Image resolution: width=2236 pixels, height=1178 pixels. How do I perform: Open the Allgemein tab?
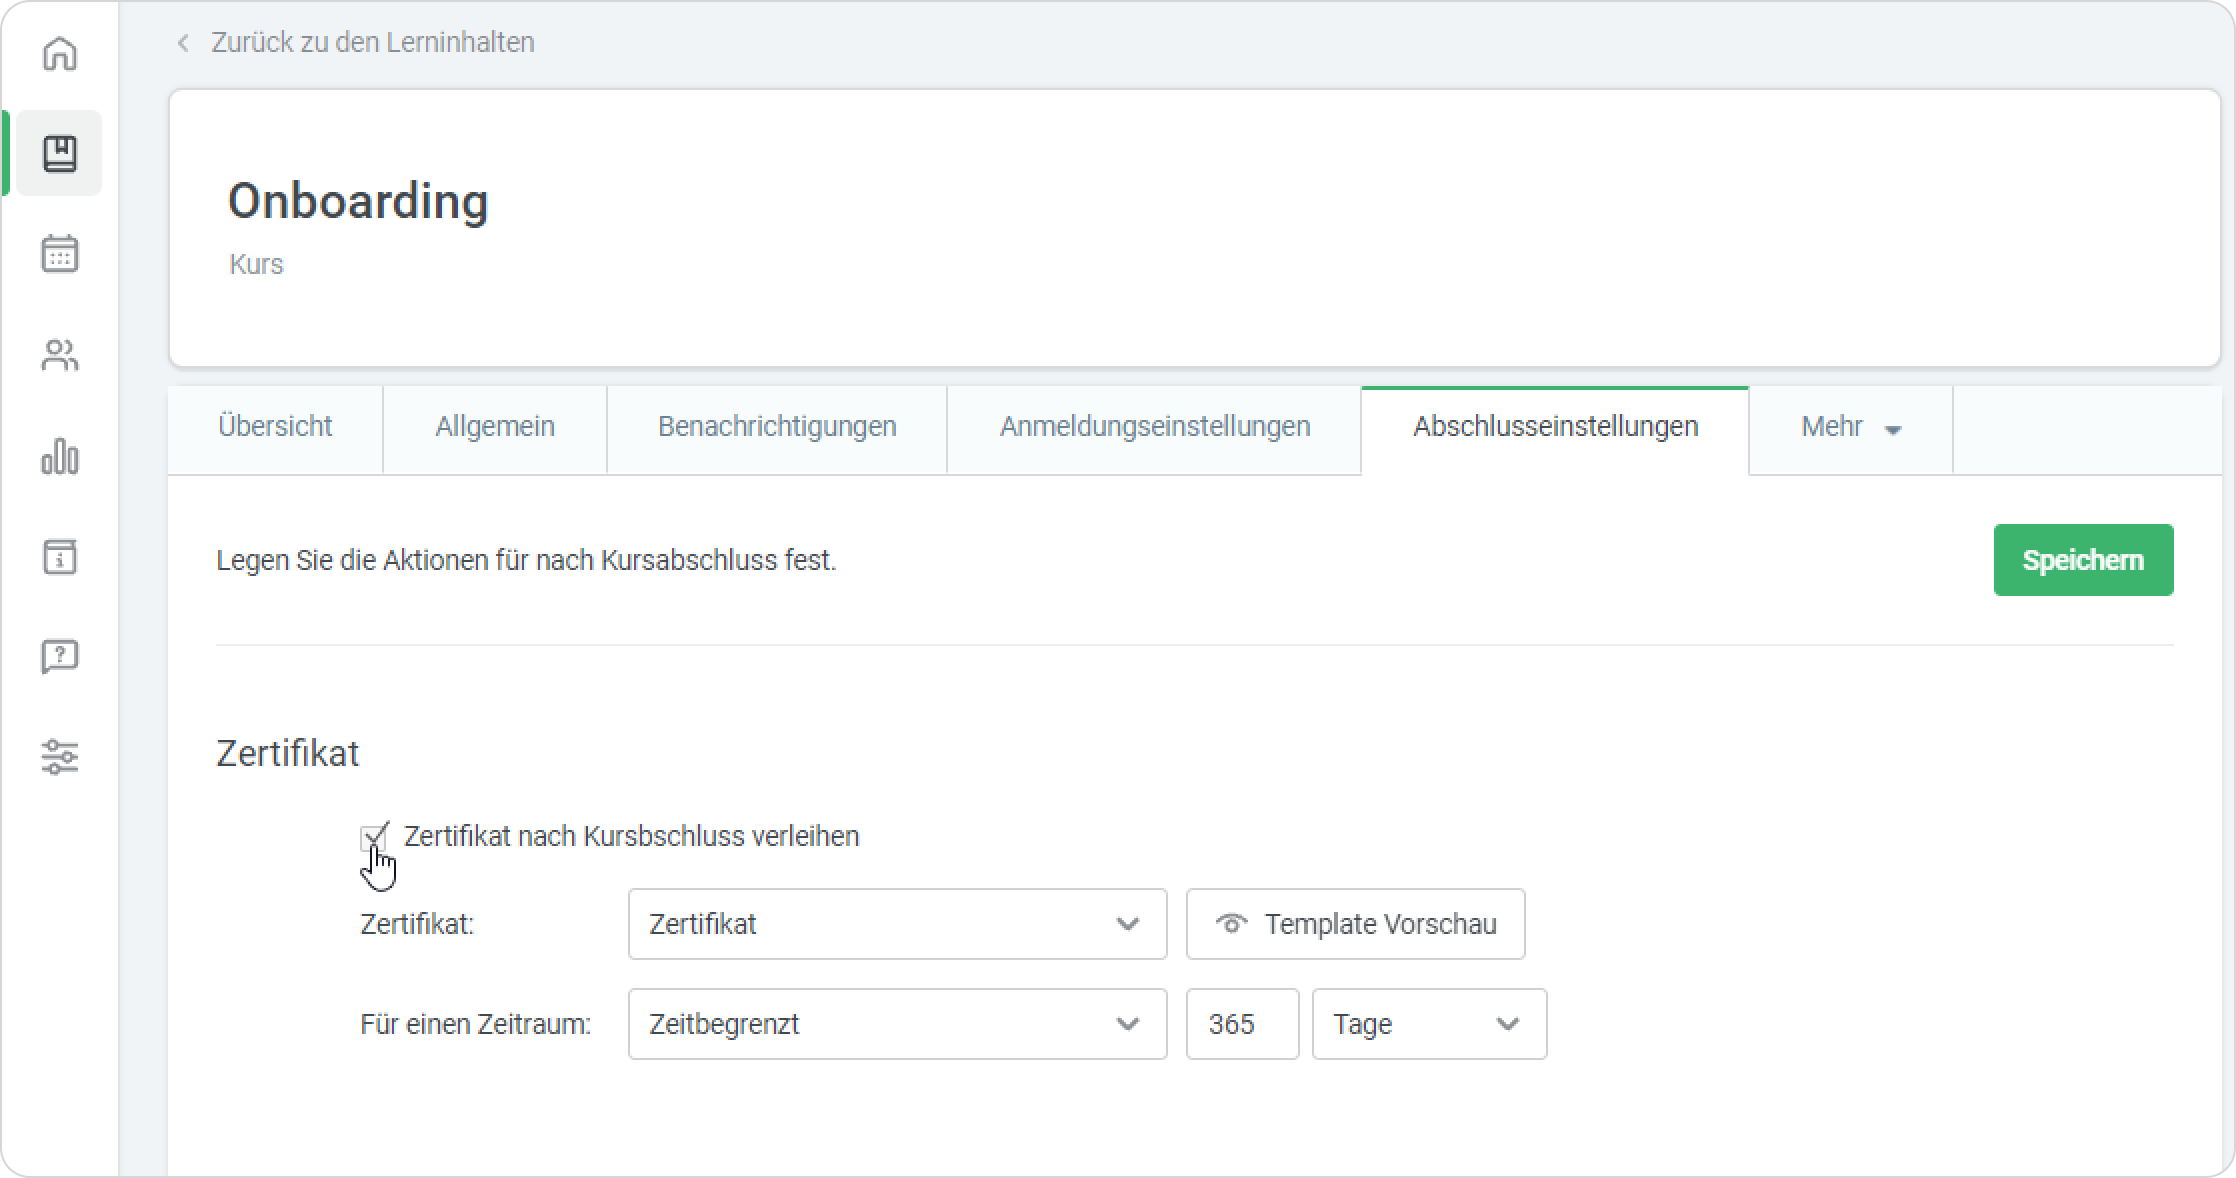(x=494, y=427)
